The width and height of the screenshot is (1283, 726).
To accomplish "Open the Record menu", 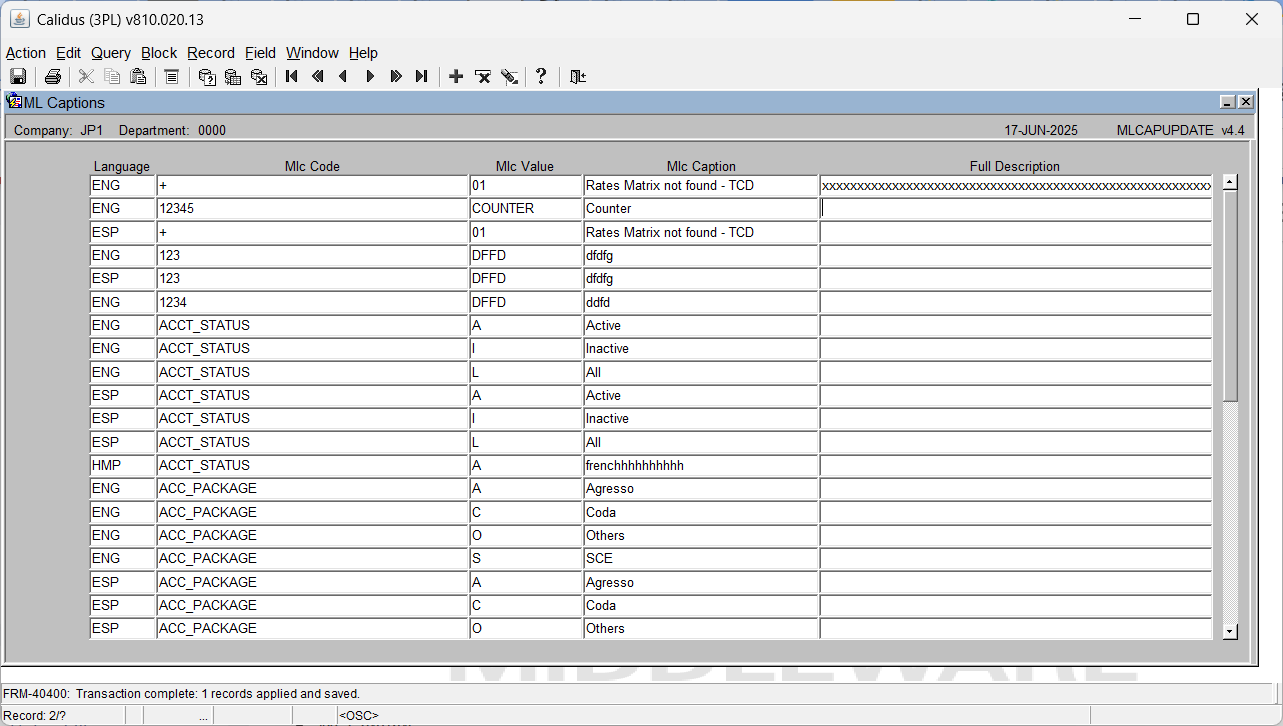I will coord(211,53).
